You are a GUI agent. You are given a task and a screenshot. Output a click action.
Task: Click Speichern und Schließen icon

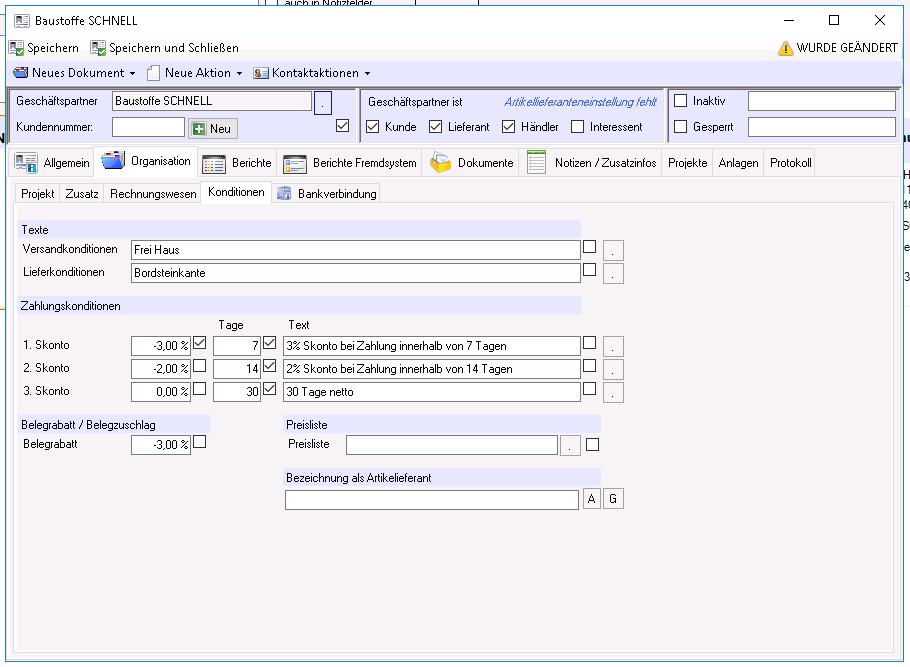(x=98, y=48)
